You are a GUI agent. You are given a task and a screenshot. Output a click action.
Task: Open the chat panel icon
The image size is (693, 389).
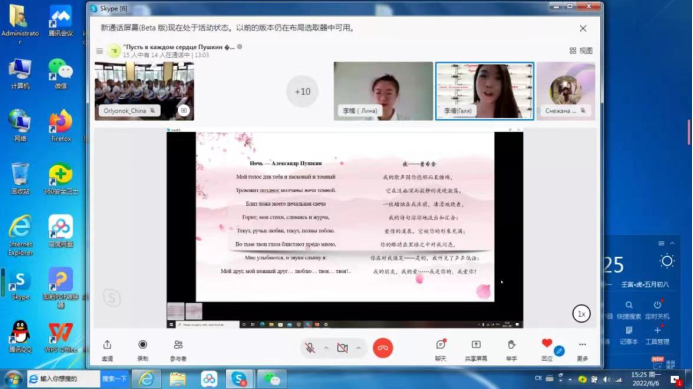click(x=441, y=344)
